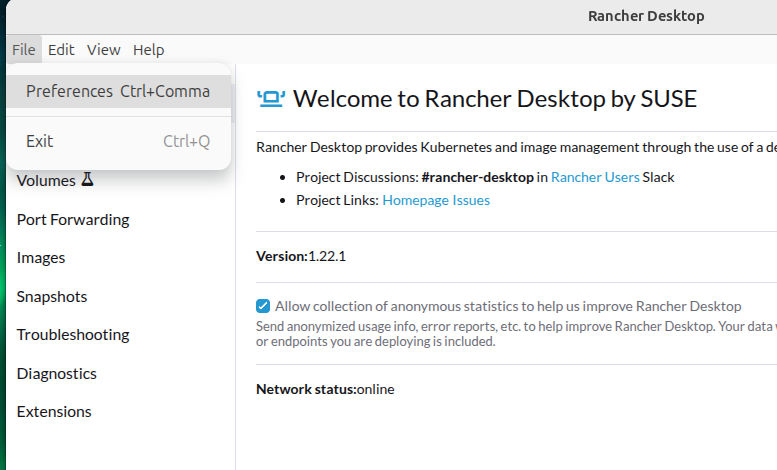The height and width of the screenshot is (470, 777).
Task: Open the View menu
Action: click(x=104, y=50)
